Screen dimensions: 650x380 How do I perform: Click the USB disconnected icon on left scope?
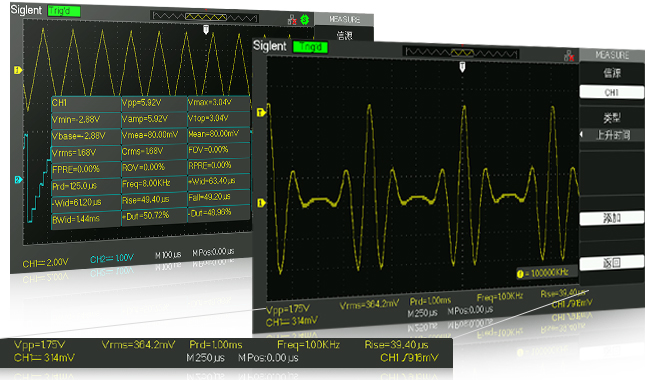point(292,20)
